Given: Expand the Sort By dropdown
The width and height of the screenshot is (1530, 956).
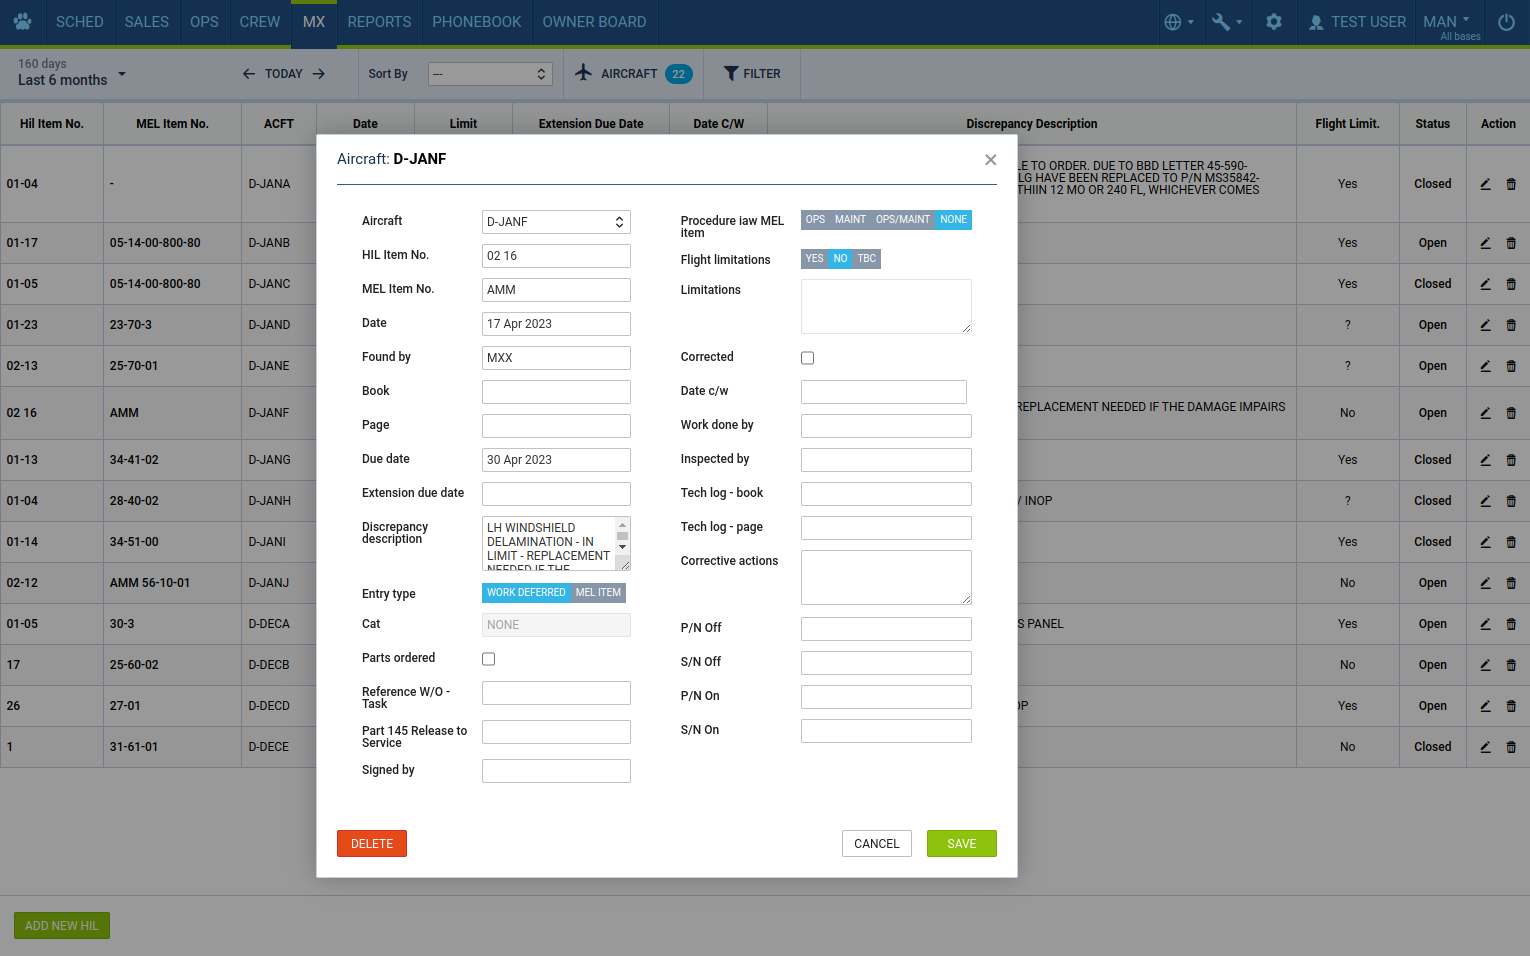Looking at the screenshot, I should point(490,74).
